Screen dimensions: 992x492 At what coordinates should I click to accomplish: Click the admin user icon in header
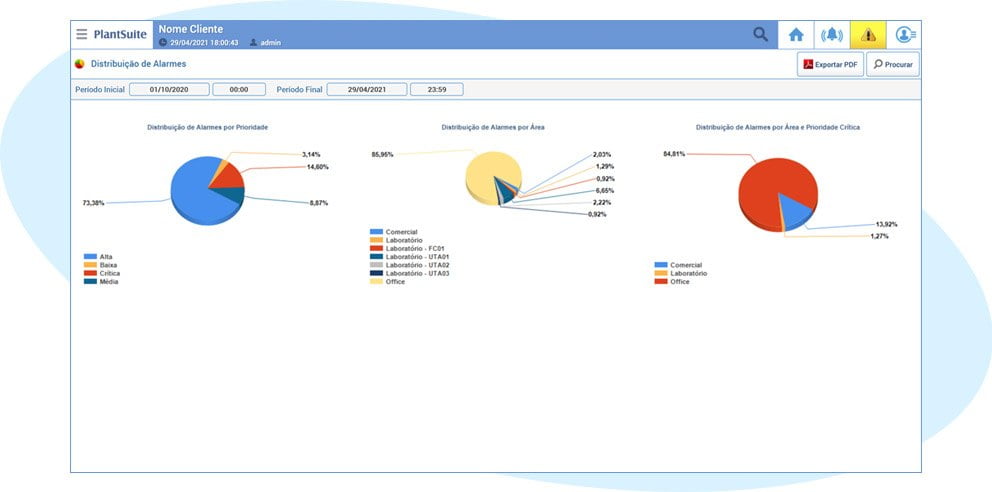pyautogui.click(x=253, y=42)
